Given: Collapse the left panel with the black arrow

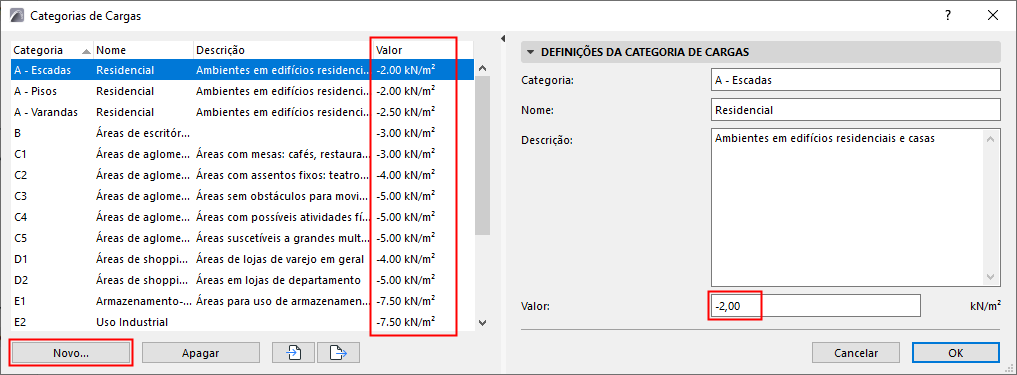Looking at the screenshot, I should point(502,40).
